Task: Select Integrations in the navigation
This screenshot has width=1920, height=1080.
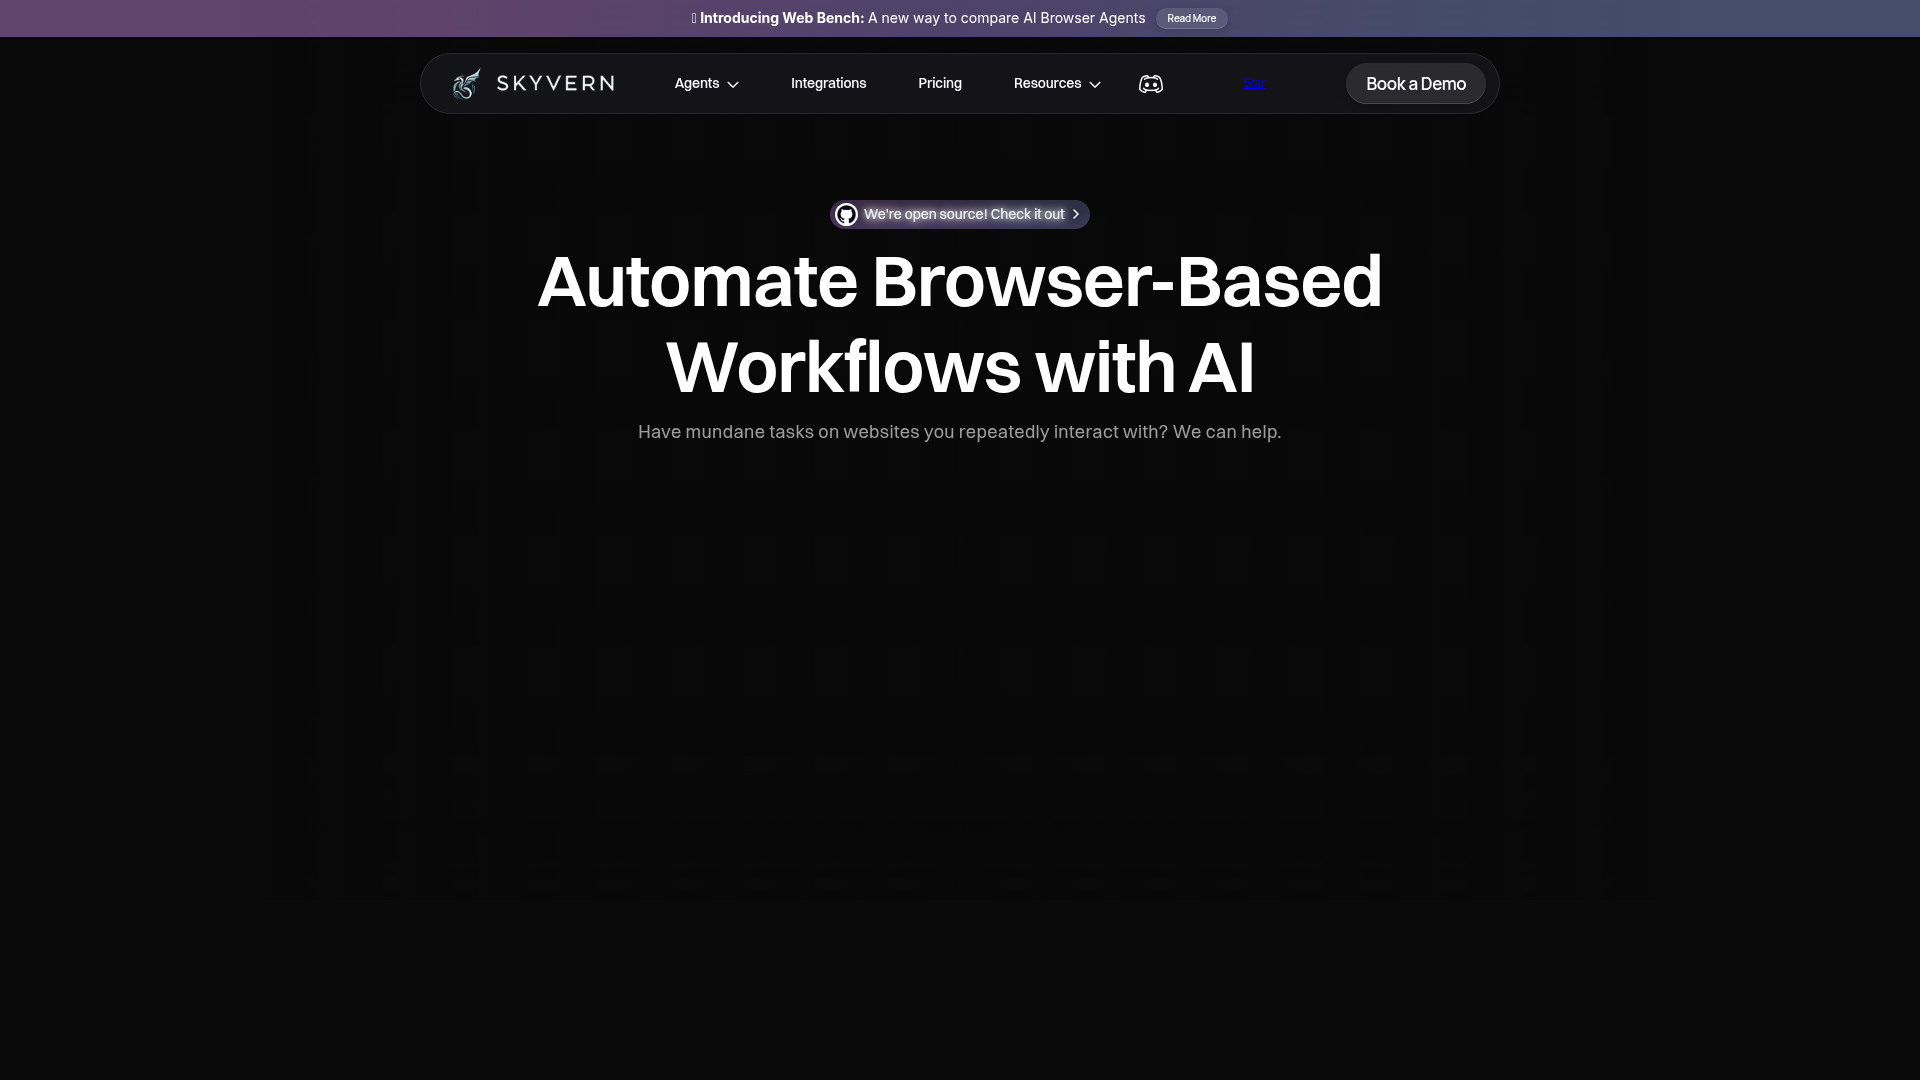Action: coord(828,84)
